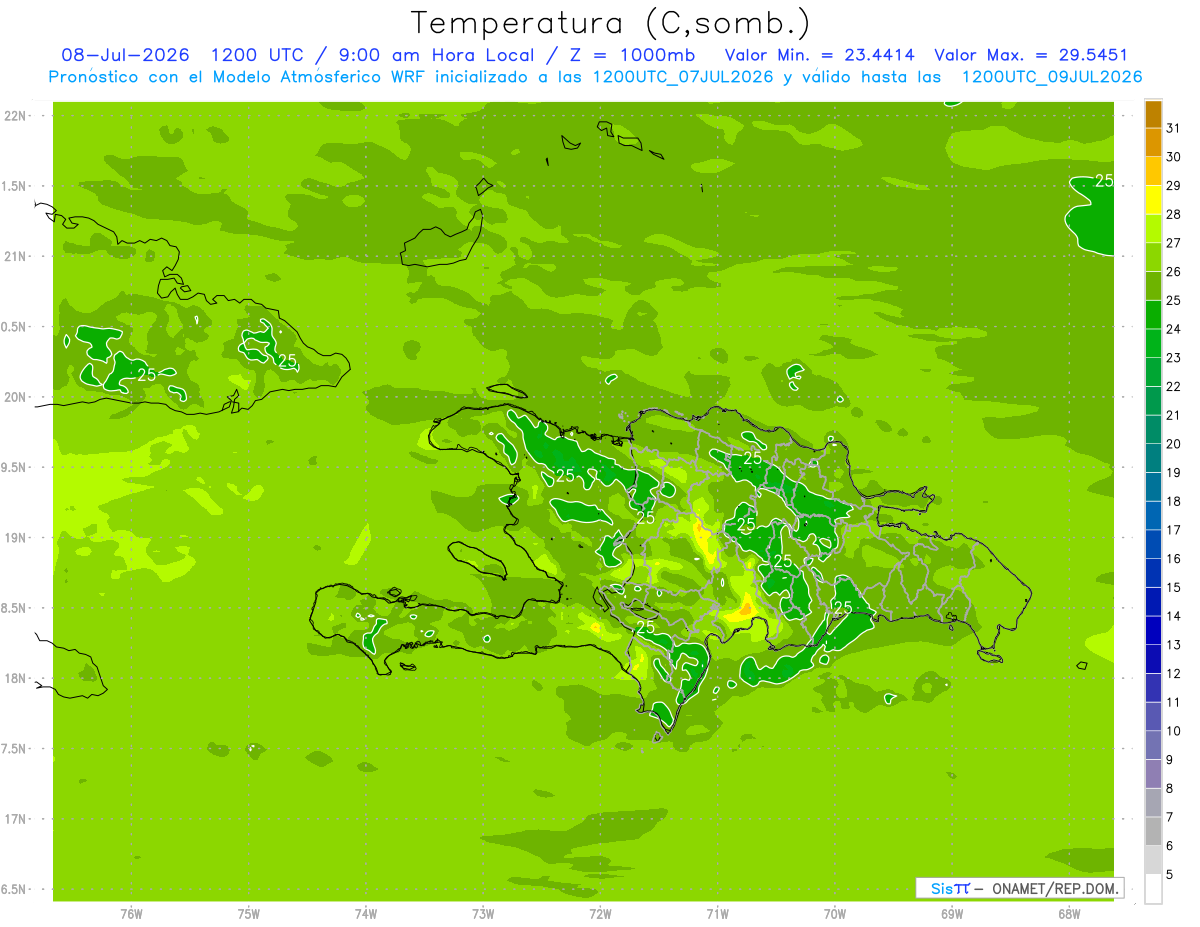Click the "15" colorbar scale value
This screenshot has width=1200, height=927.
coord(1174,588)
